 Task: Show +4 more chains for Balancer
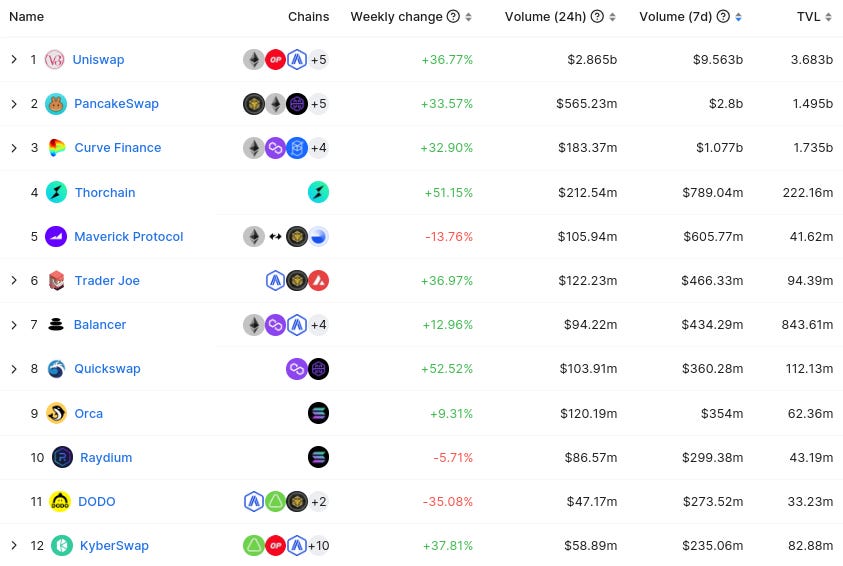(318, 325)
